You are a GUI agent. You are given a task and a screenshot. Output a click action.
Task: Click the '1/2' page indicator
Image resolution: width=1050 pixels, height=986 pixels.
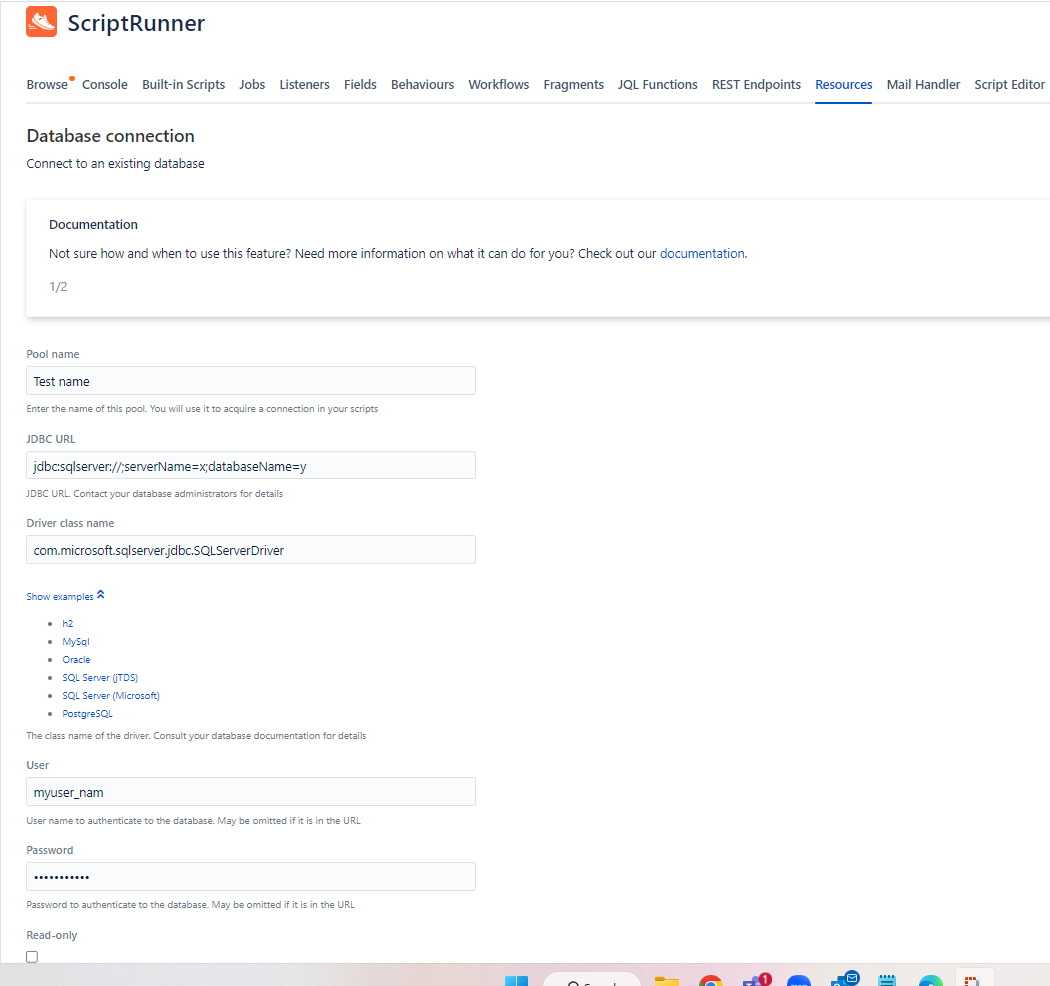click(58, 287)
